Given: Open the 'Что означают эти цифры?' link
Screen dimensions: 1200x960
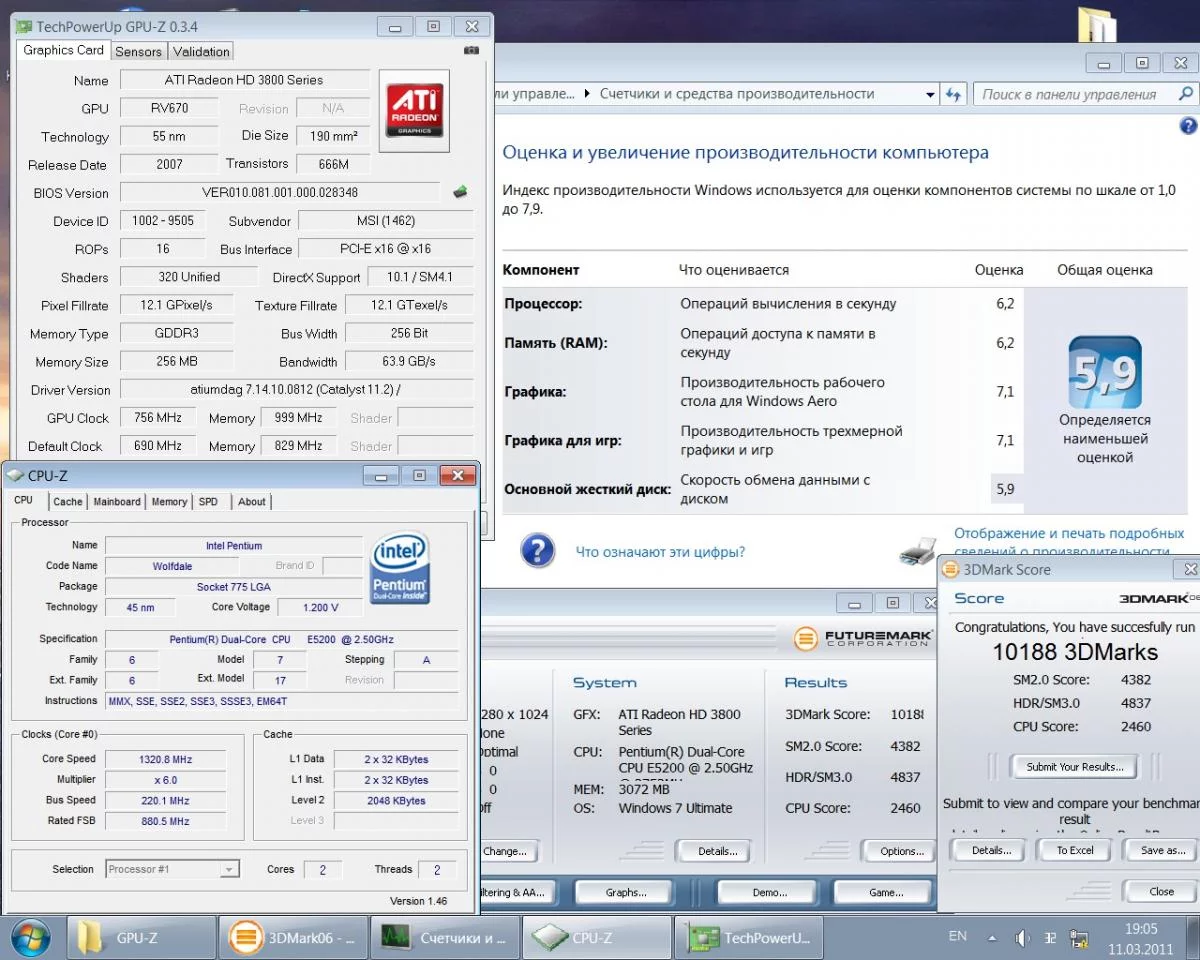Looking at the screenshot, I should coord(660,552).
